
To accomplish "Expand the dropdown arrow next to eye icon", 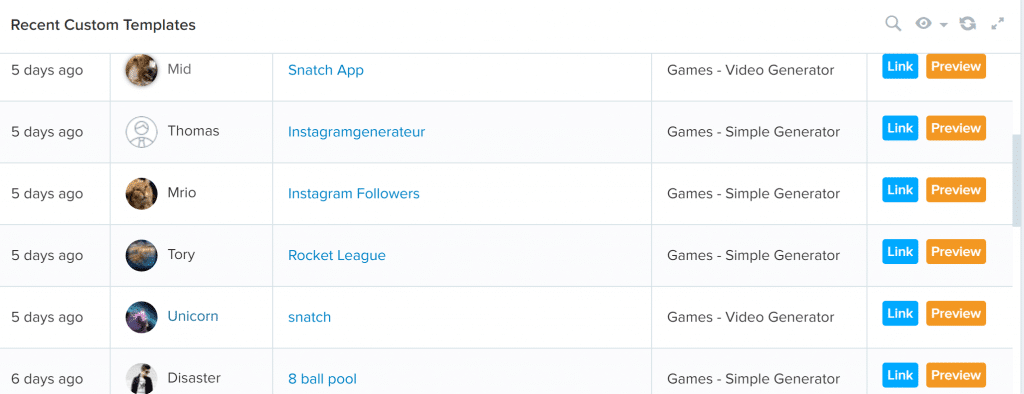I will point(943,25).
